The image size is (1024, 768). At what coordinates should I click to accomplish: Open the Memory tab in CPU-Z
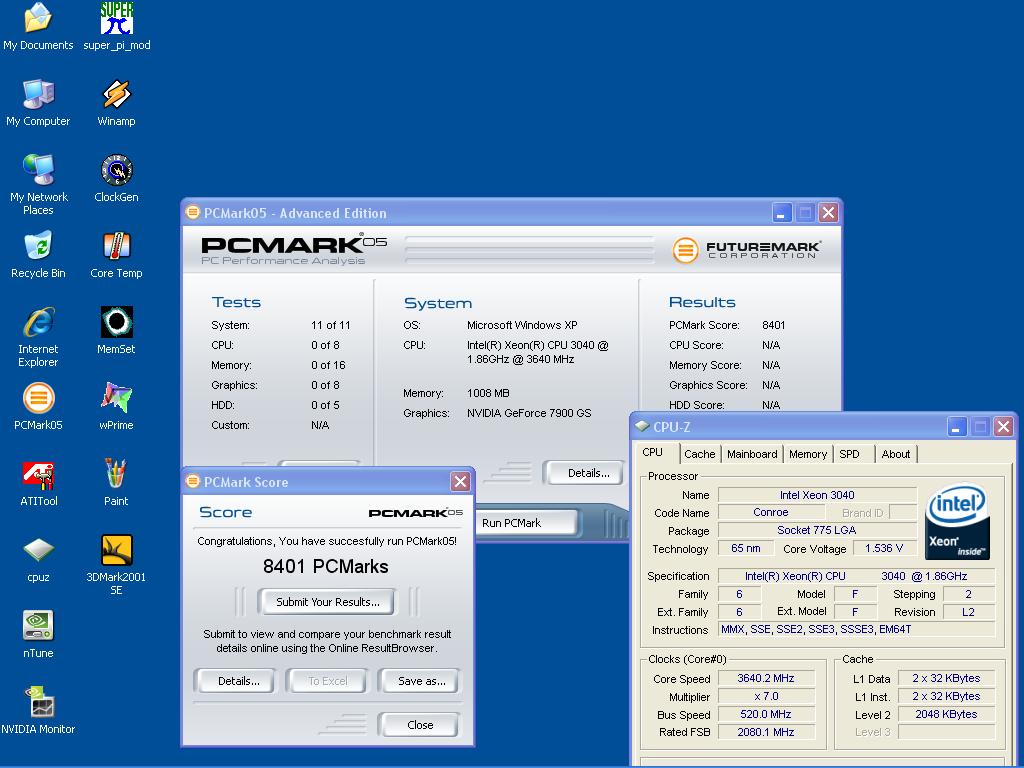(x=808, y=454)
